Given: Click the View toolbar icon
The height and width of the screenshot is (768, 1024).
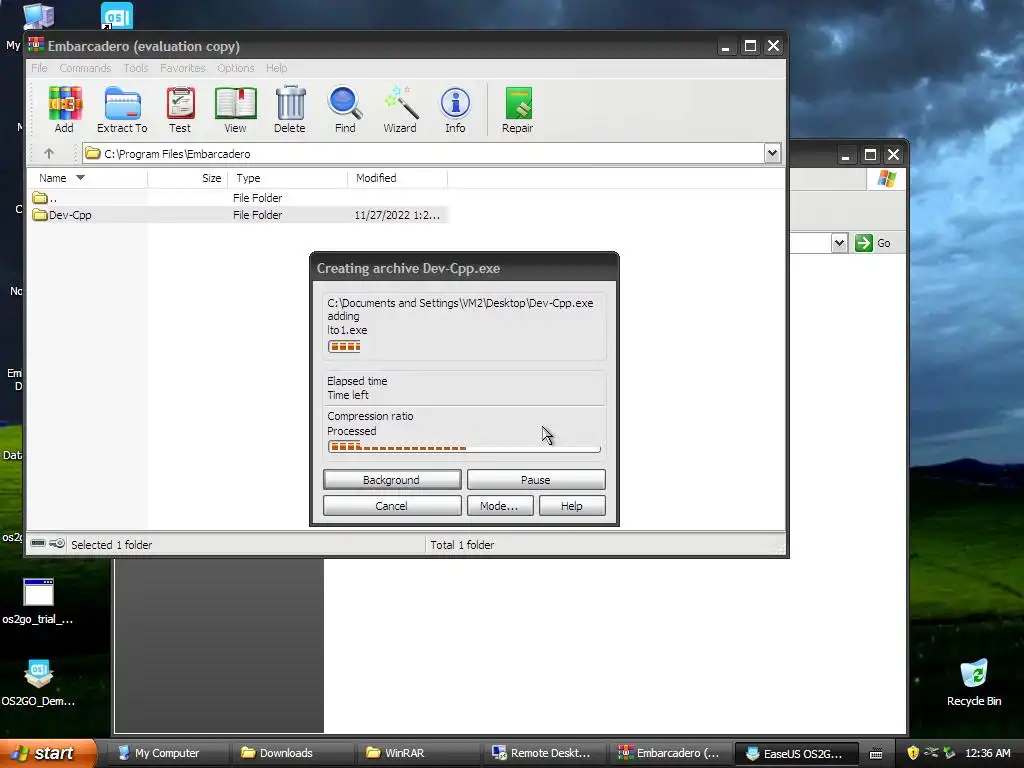Looking at the screenshot, I should (x=235, y=109).
